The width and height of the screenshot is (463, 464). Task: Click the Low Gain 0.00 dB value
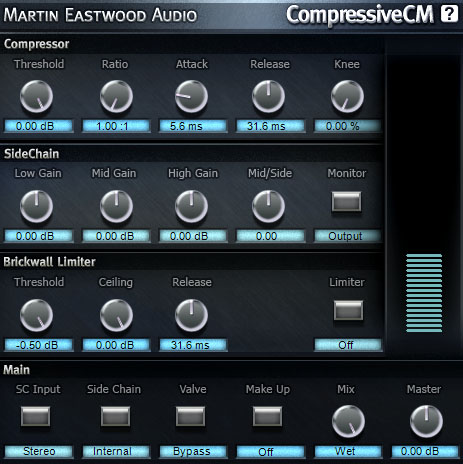pyautogui.click(x=38, y=236)
